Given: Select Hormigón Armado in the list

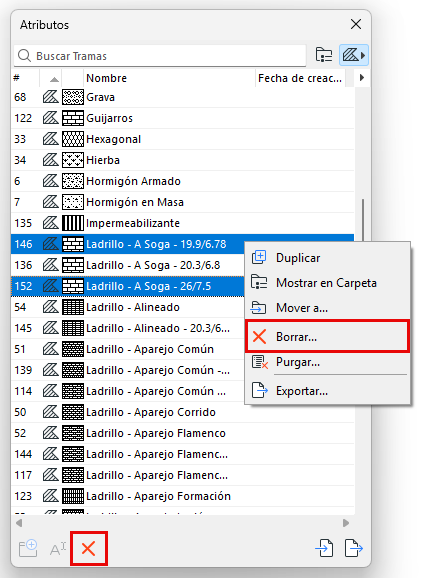Looking at the screenshot, I should pos(183,181).
